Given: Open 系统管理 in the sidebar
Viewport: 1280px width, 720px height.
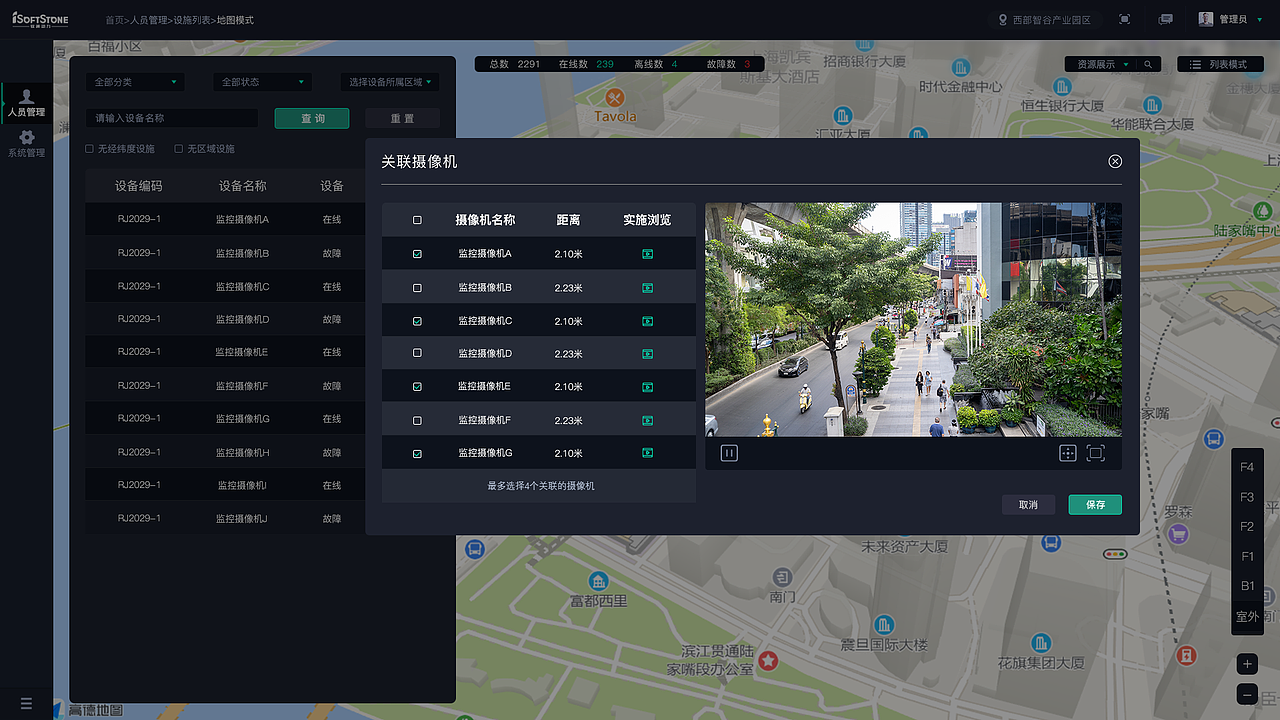Looking at the screenshot, I should (26, 144).
